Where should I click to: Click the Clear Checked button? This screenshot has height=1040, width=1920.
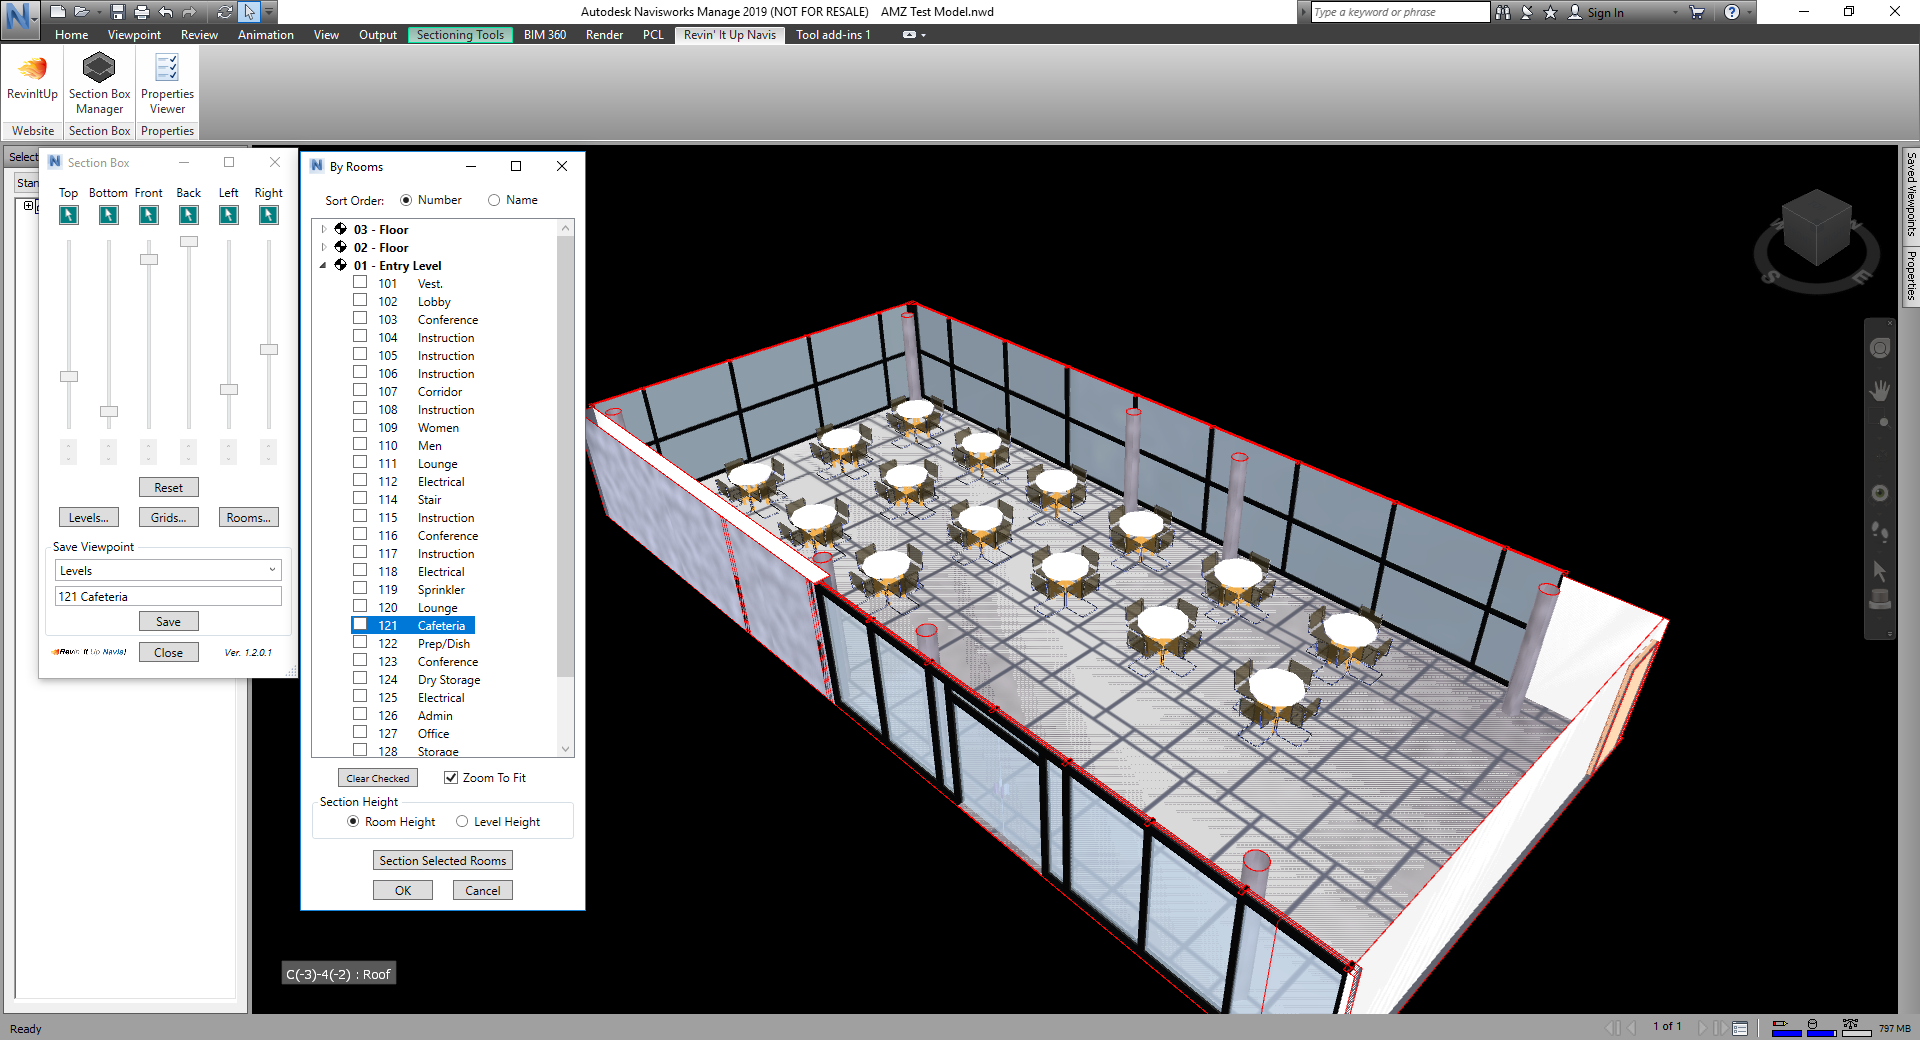(377, 778)
